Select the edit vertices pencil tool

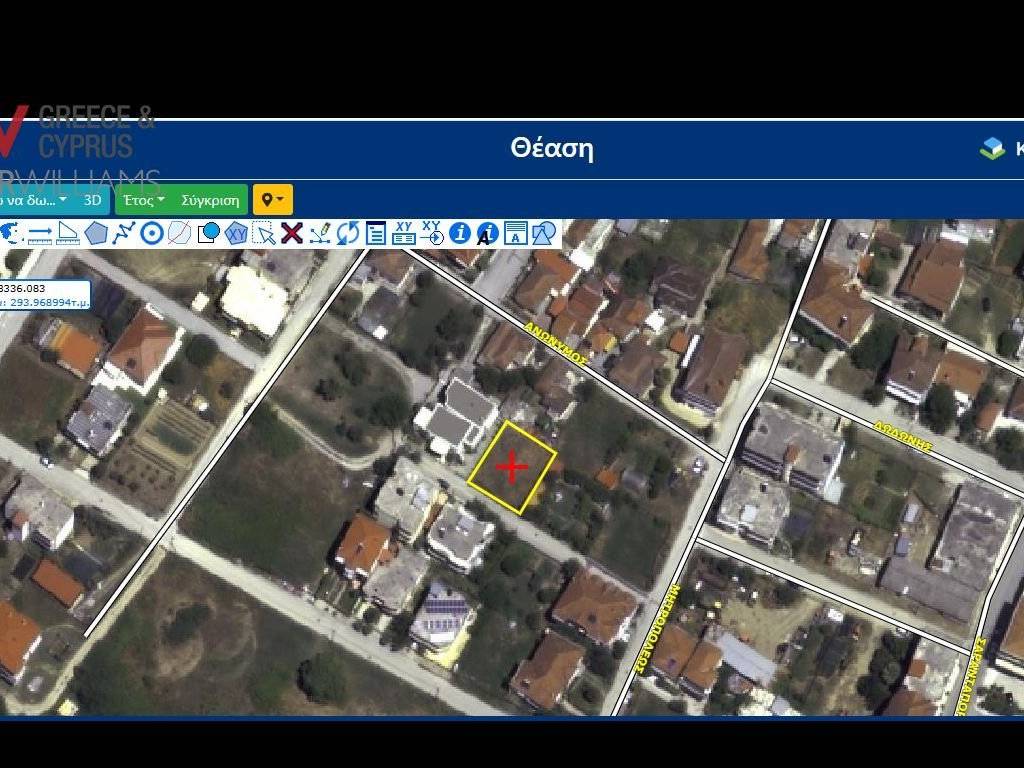tap(320, 233)
